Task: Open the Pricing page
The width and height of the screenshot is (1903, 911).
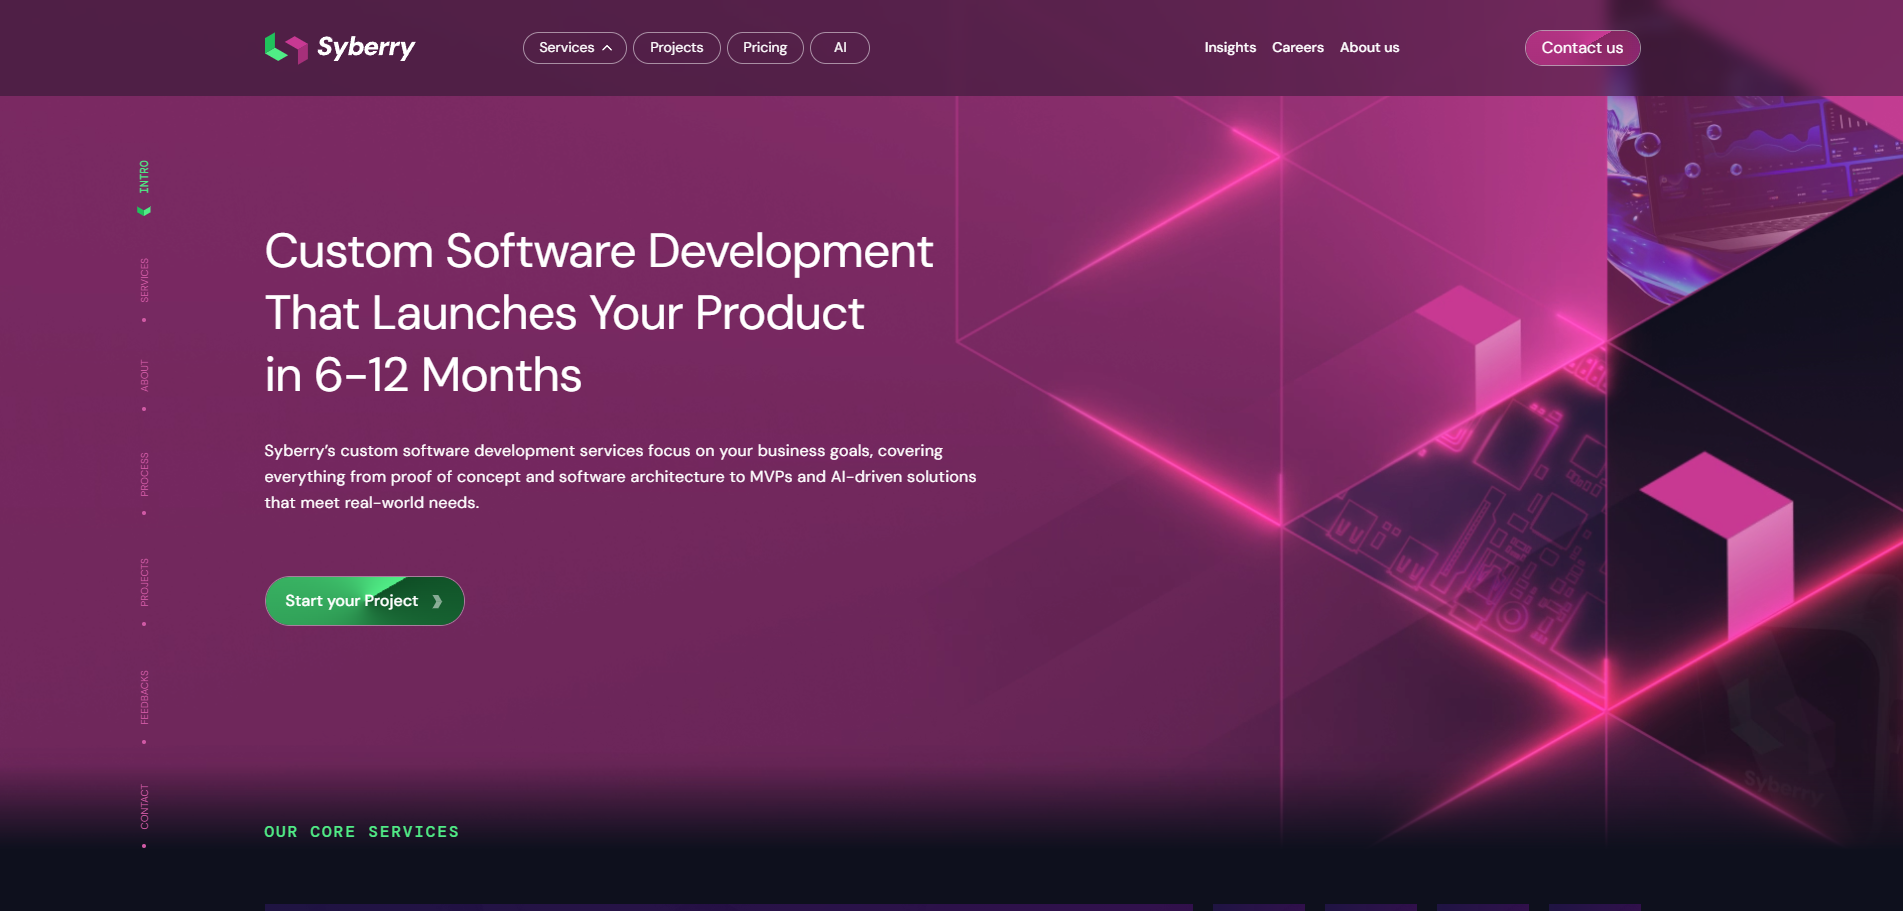Action: tap(765, 48)
